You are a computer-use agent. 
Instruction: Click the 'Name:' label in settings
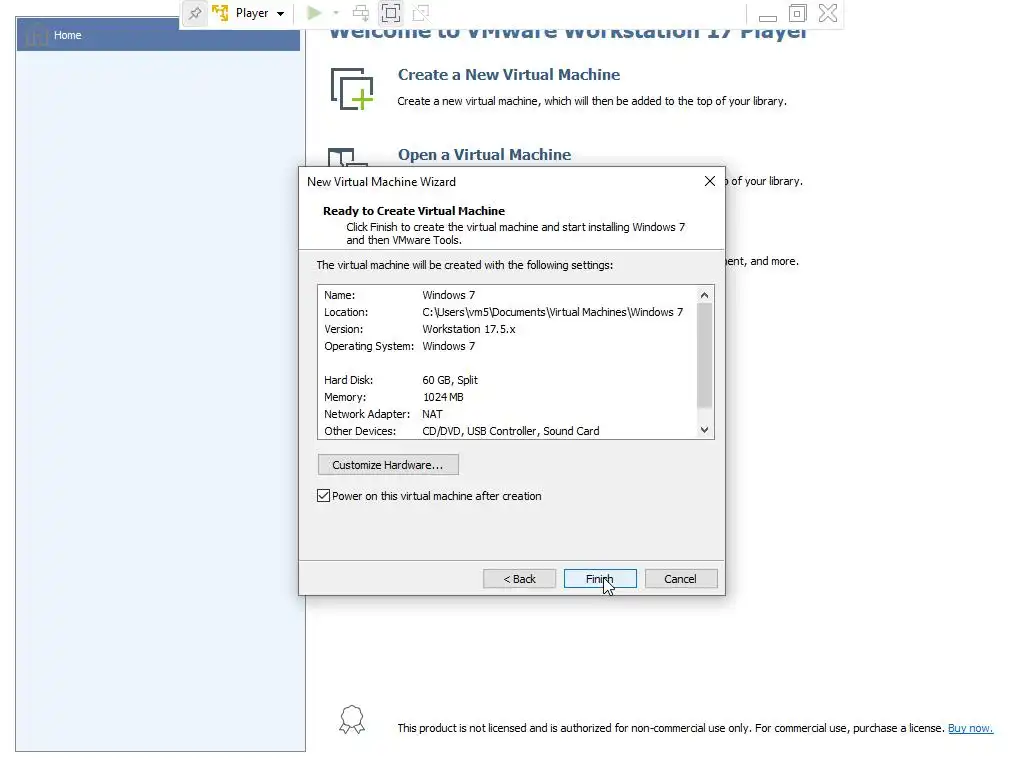pyautogui.click(x=340, y=295)
